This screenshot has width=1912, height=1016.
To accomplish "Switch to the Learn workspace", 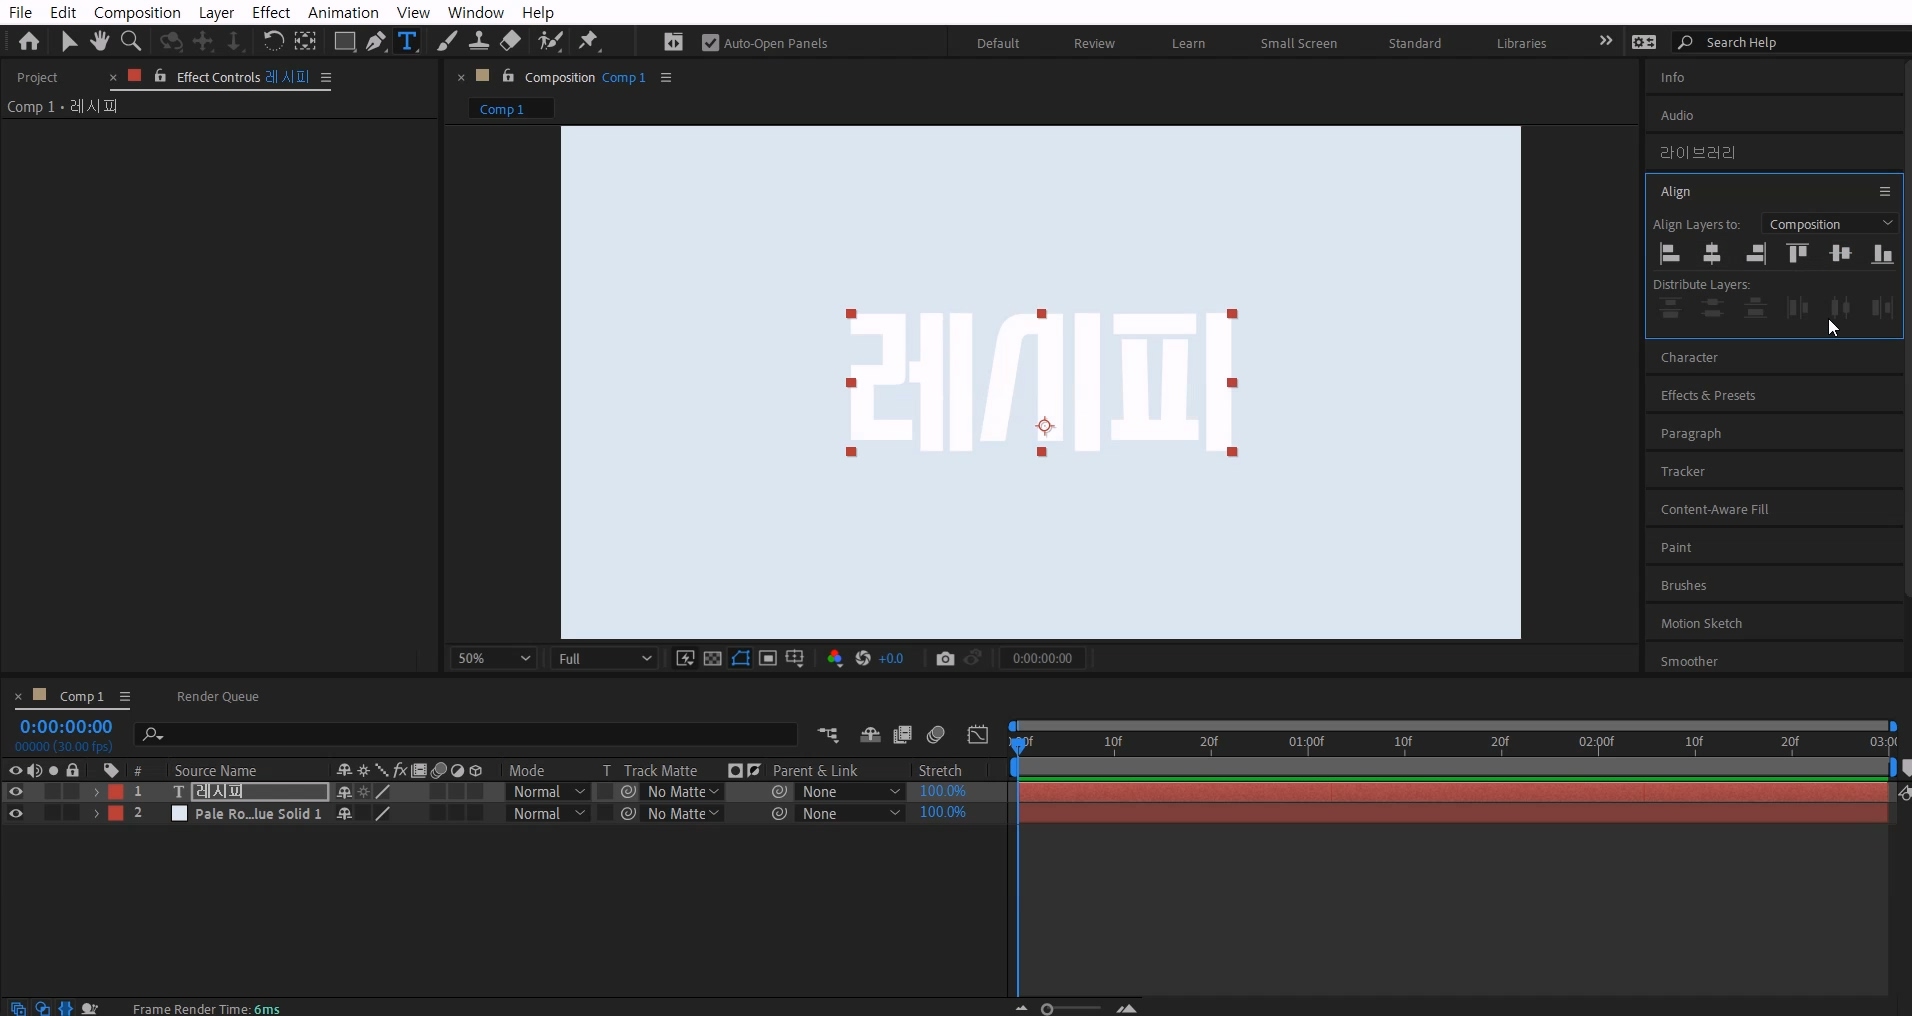I will click(1189, 43).
